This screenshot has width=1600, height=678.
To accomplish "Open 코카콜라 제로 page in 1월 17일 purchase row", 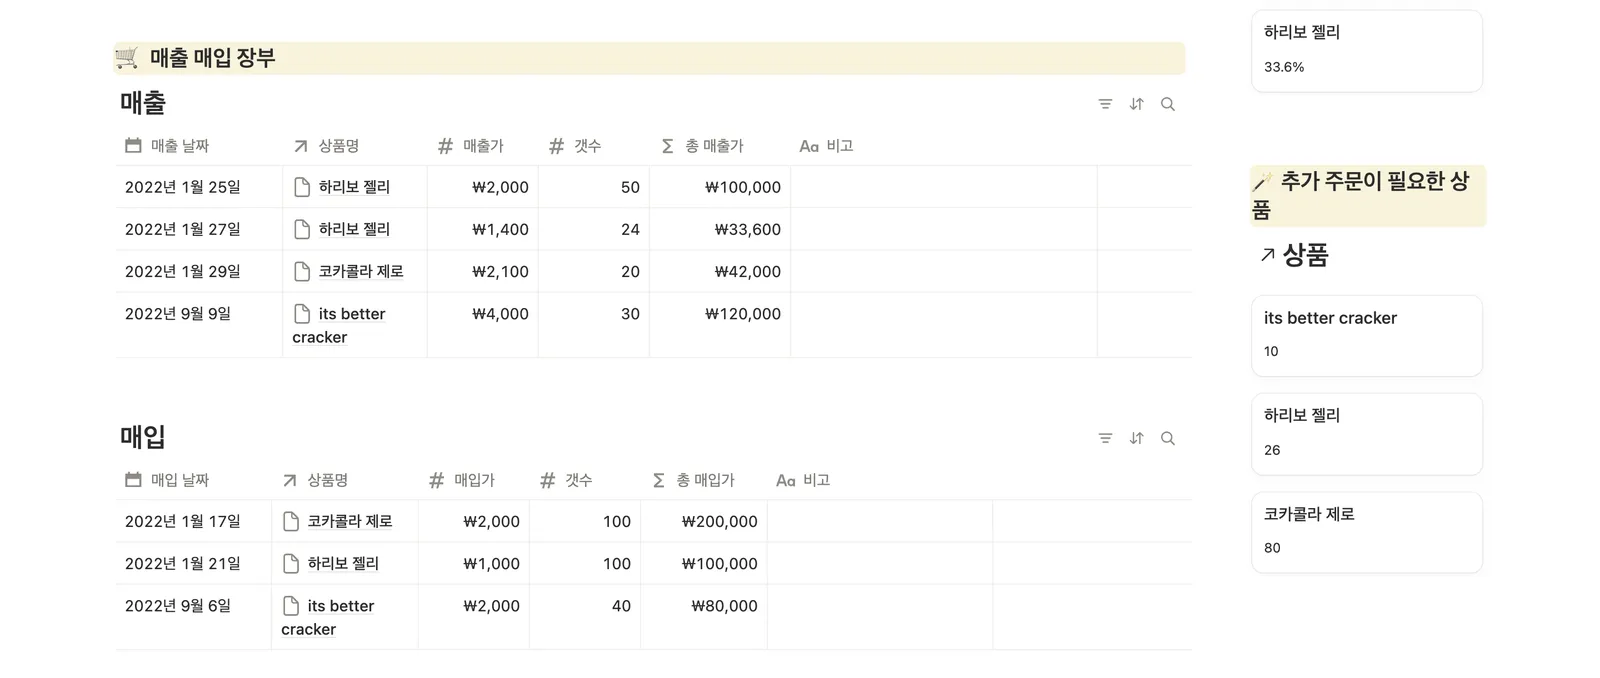I will click(350, 521).
